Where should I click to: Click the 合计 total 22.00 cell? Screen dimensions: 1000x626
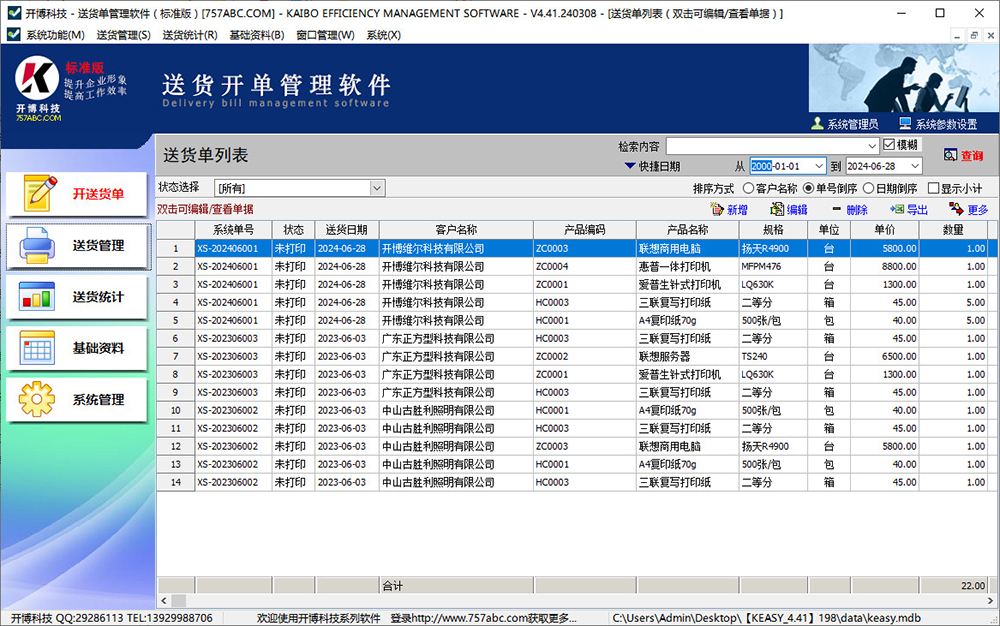[x=953, y=585]
